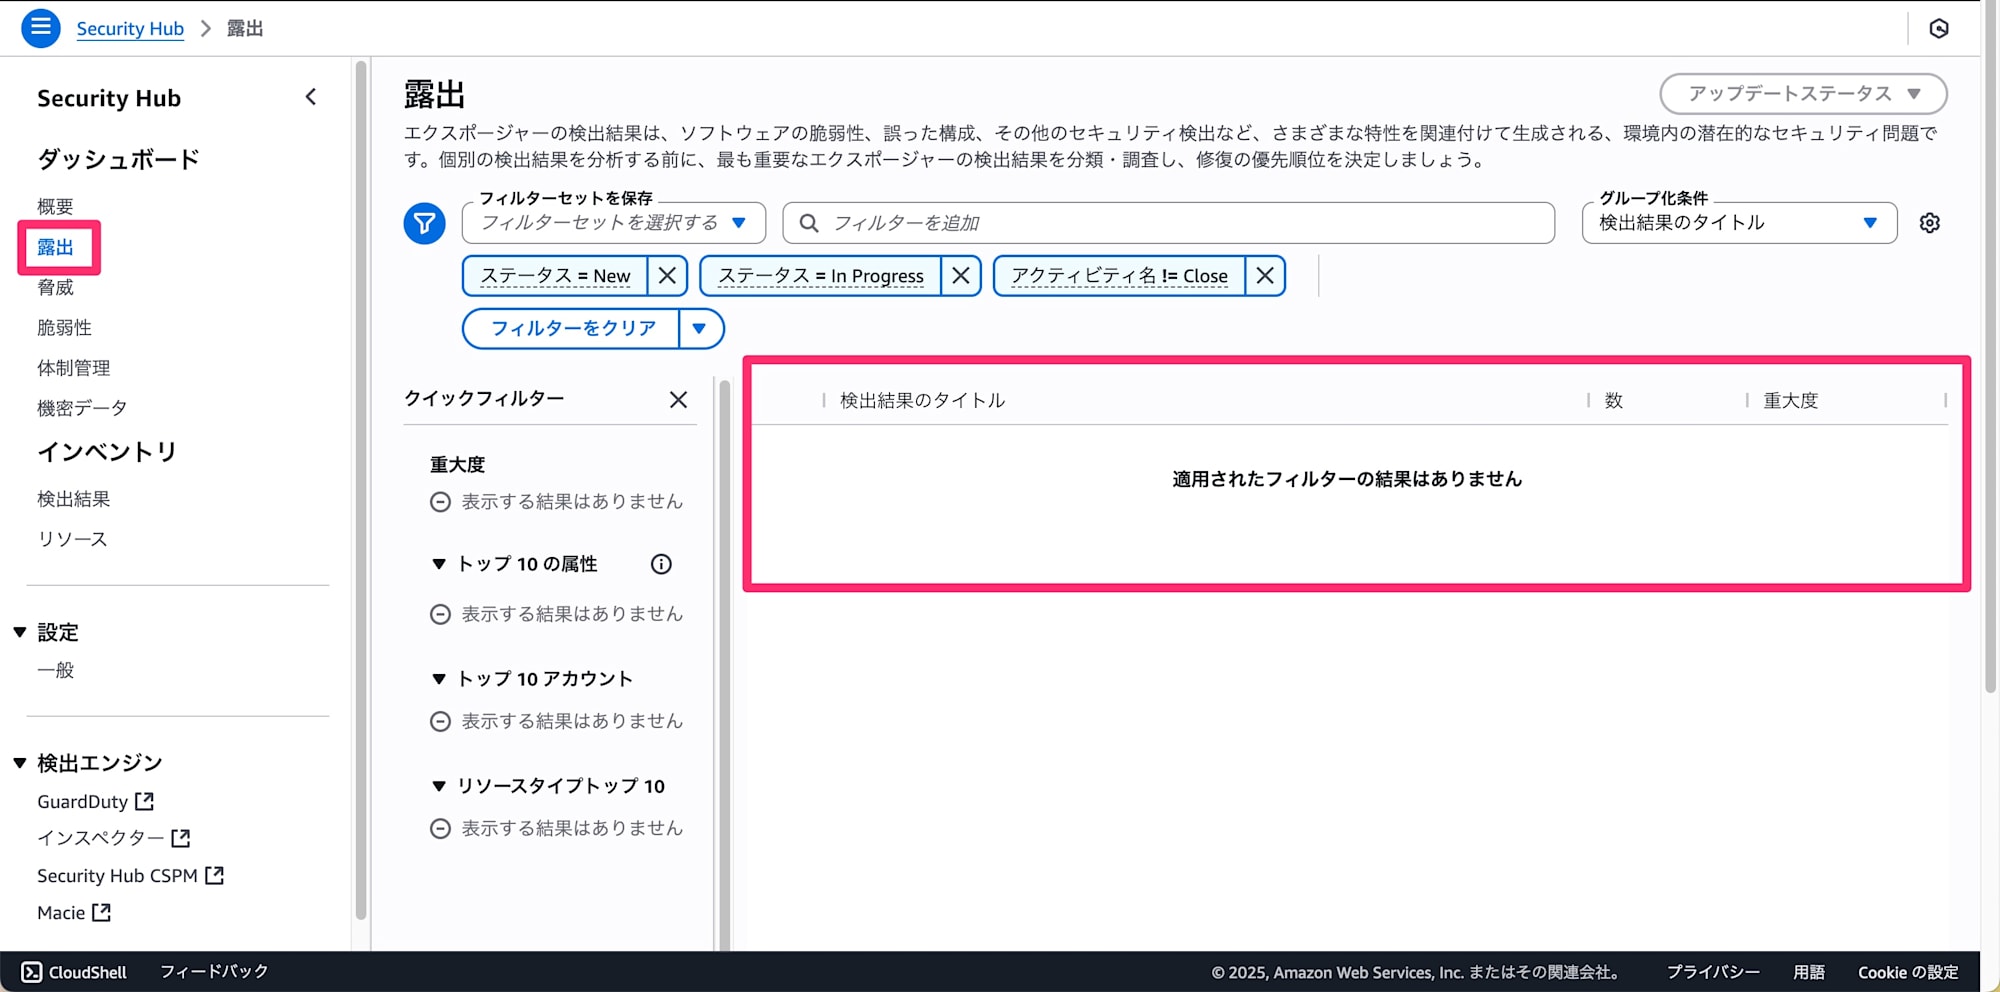2000x992 pixels.
Task: Open the プライバシー footer link
Action: pyautogui.click(x=1713, y=972)
